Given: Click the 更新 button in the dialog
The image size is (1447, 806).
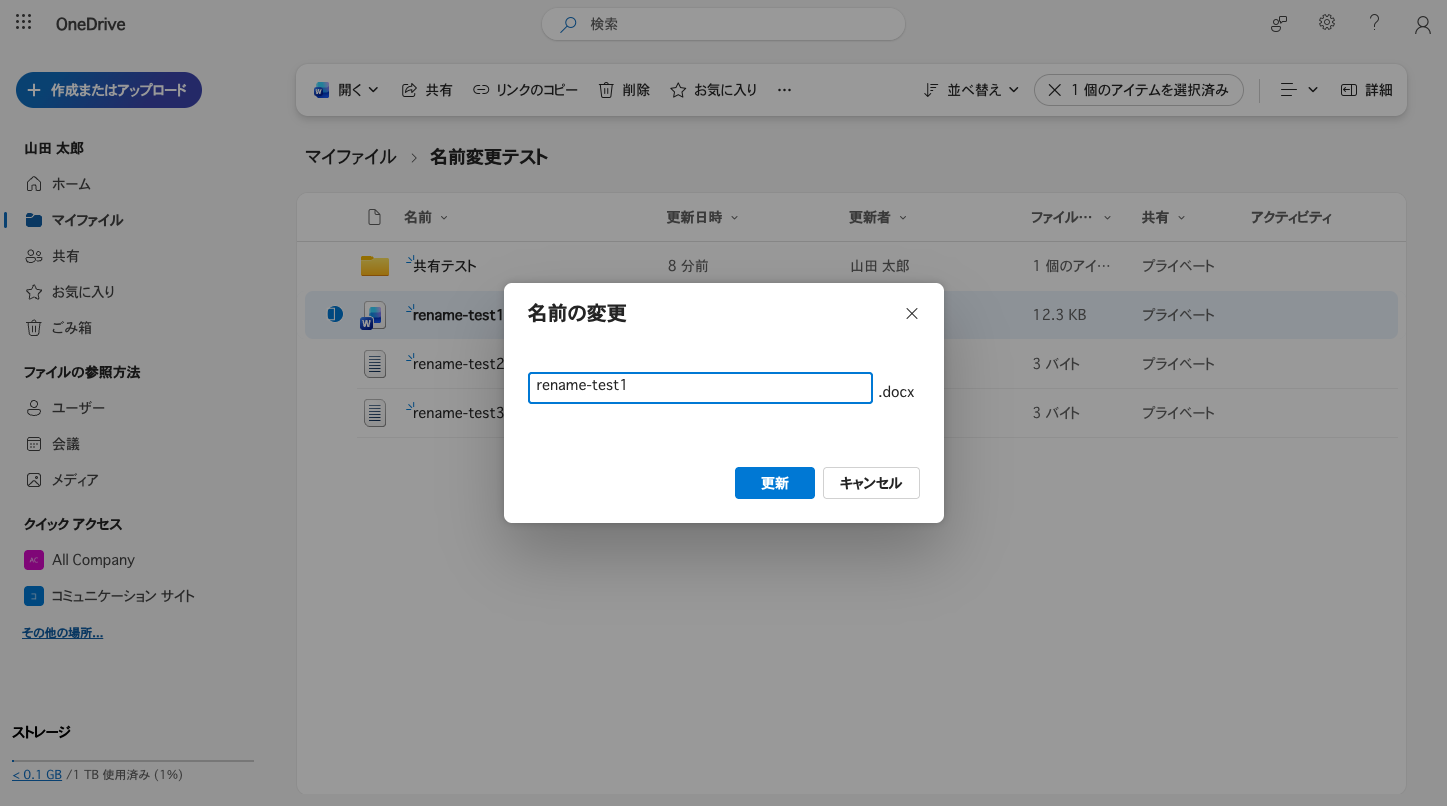Looking at the screenshot, I should (x=775, y=483).
